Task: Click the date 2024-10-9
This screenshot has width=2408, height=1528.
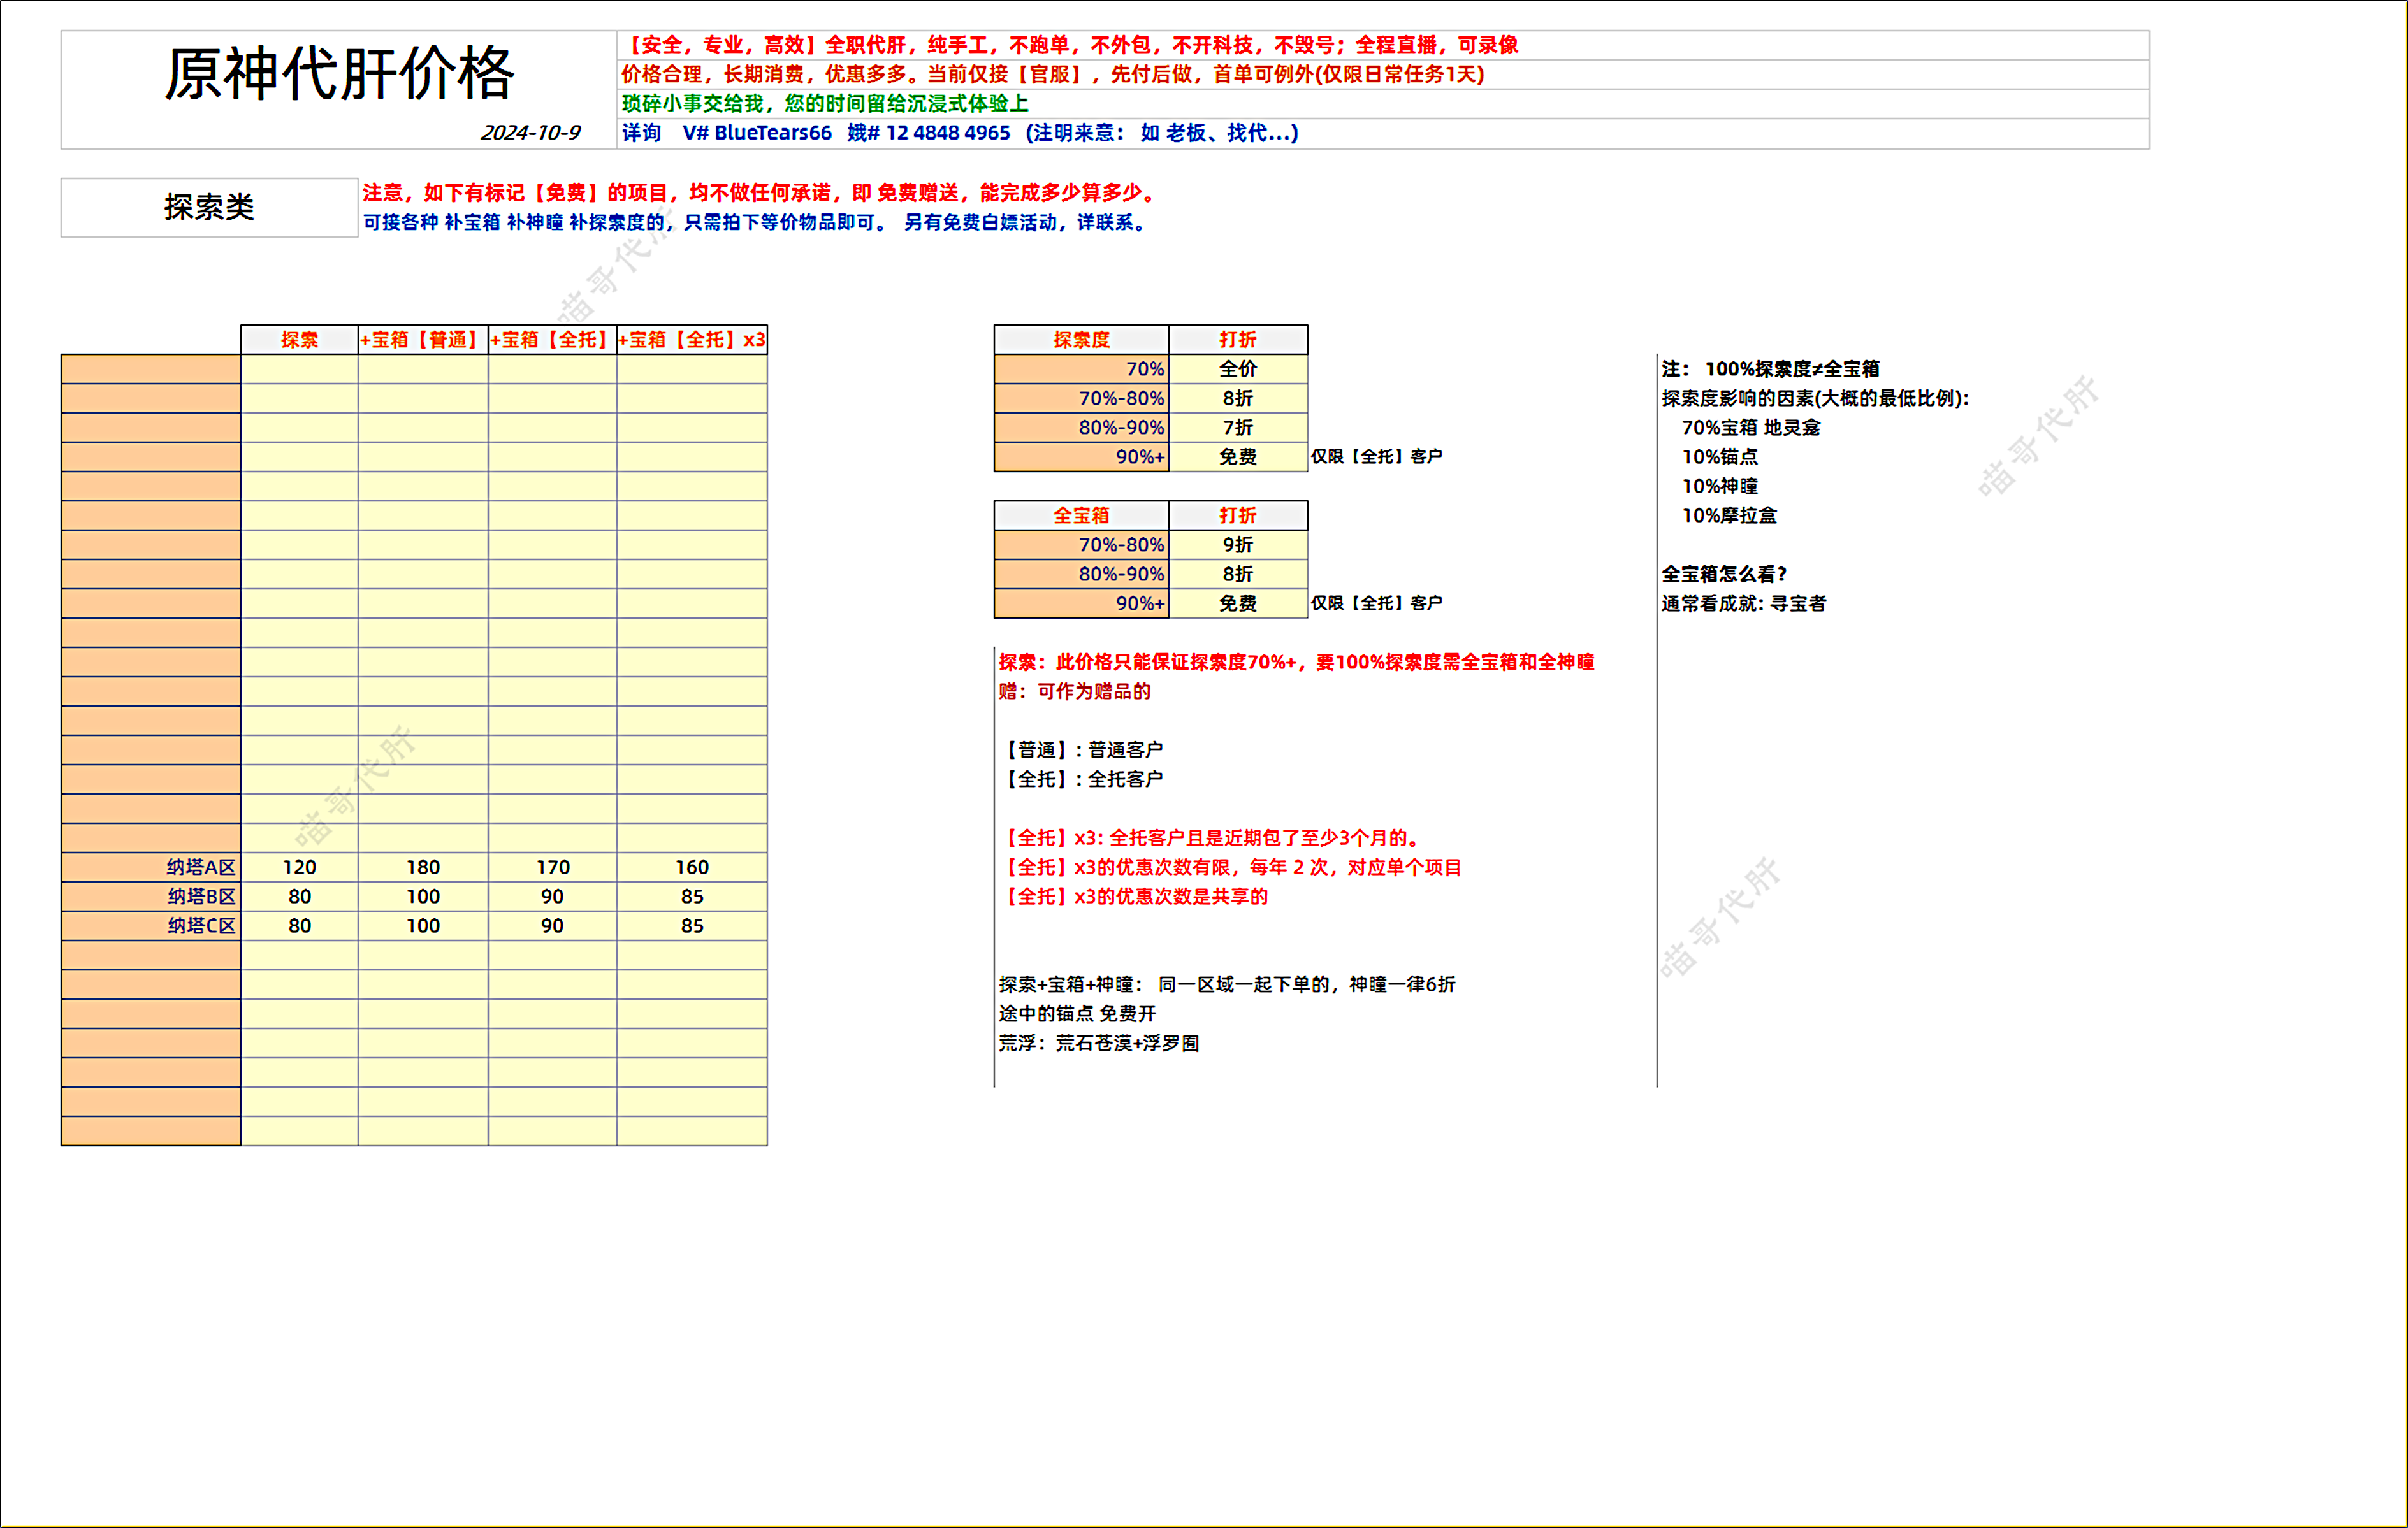Action: pos(530,133)
